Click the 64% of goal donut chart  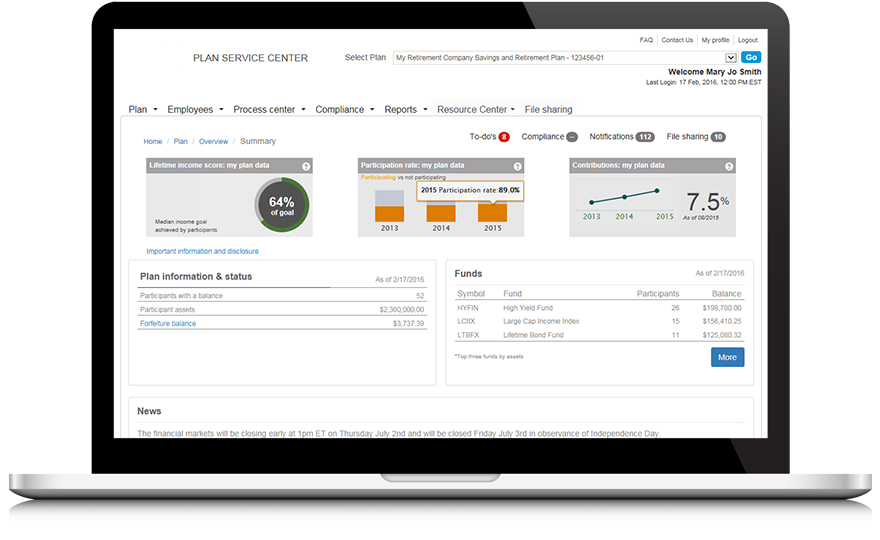281,205
